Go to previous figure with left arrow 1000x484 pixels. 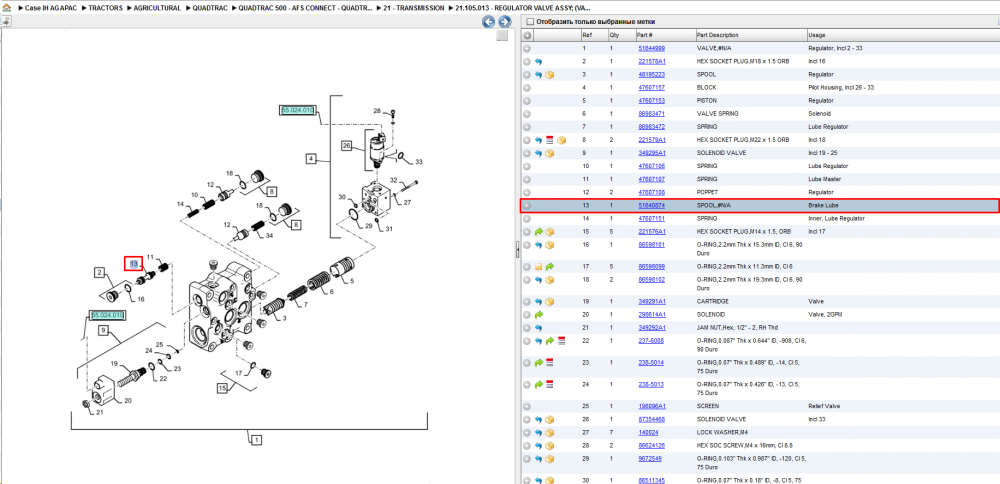489,22
